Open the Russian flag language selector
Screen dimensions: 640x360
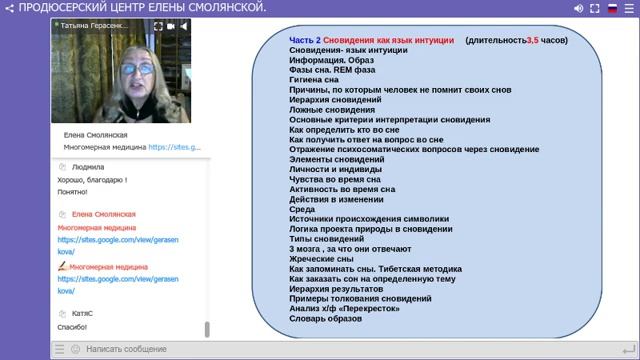coord(612,8)
